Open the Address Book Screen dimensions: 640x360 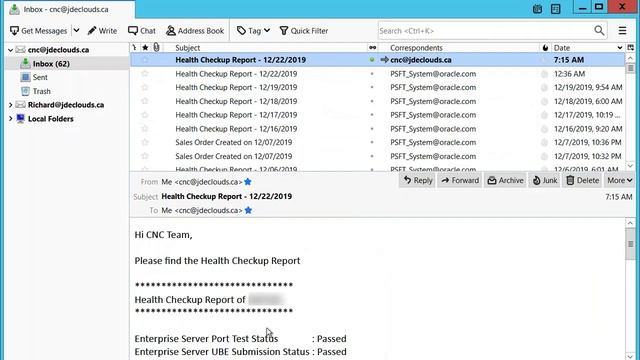[195, 31]
